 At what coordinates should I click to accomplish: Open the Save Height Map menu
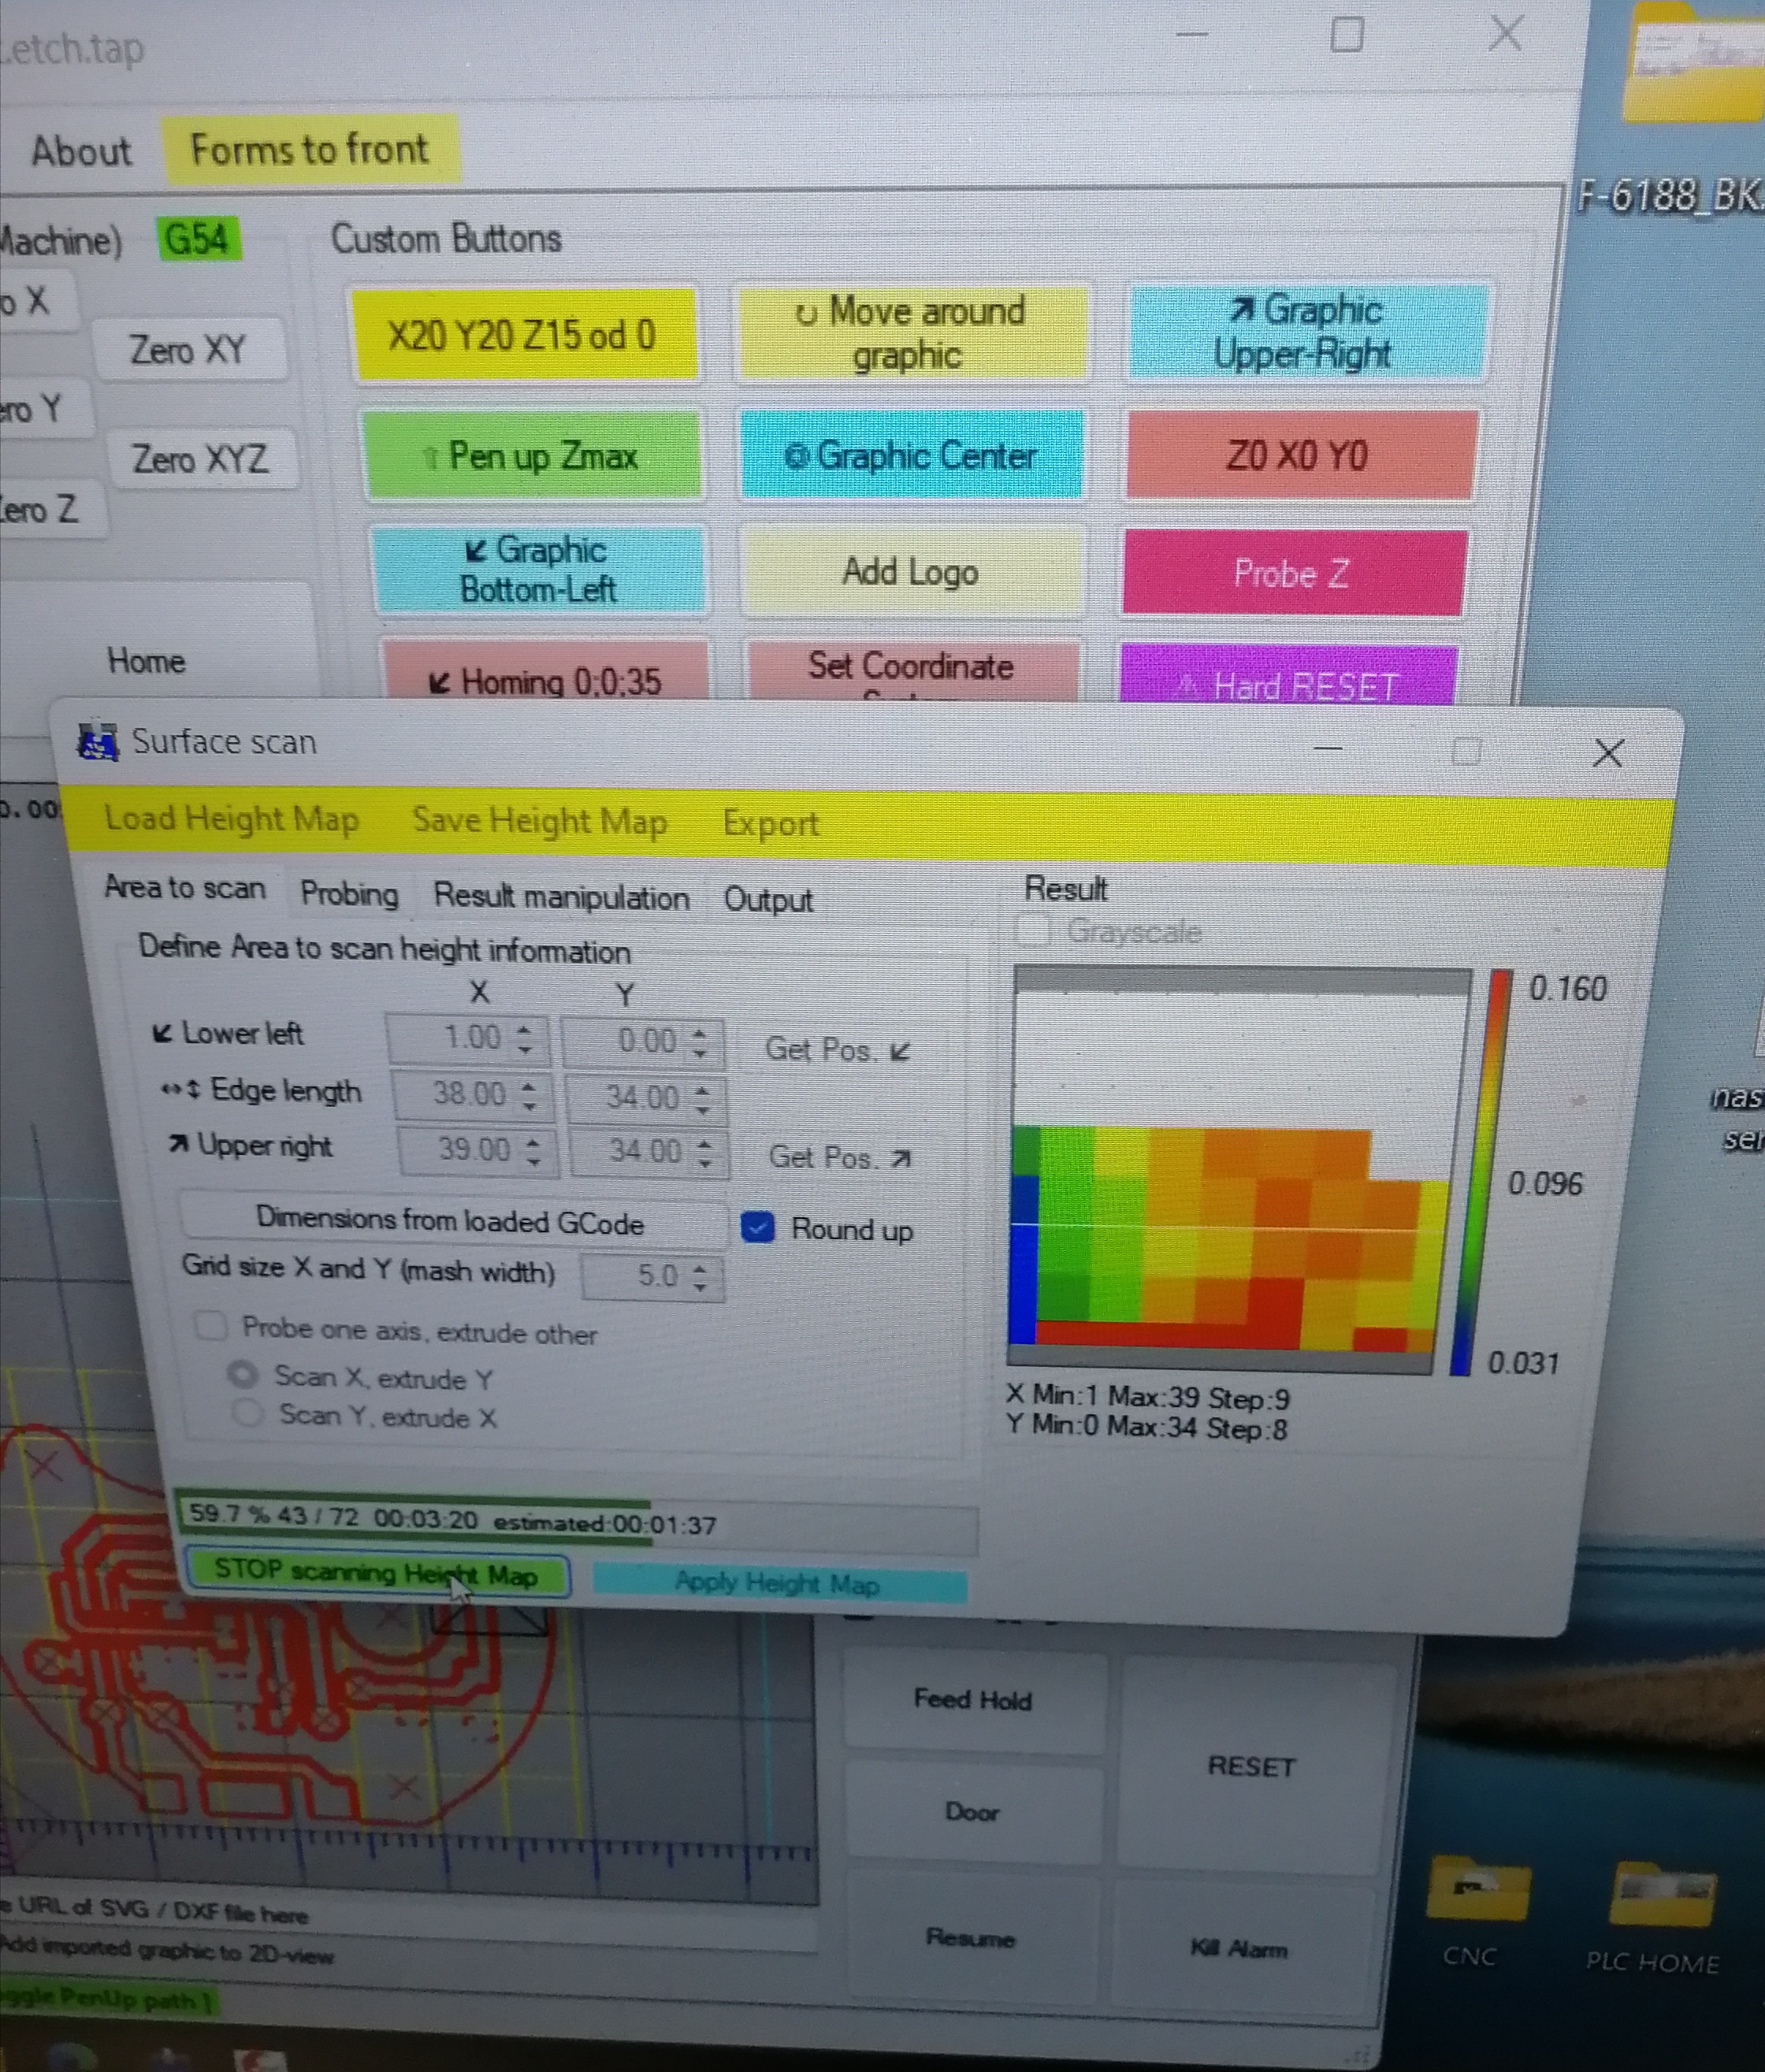coord(539,821)
